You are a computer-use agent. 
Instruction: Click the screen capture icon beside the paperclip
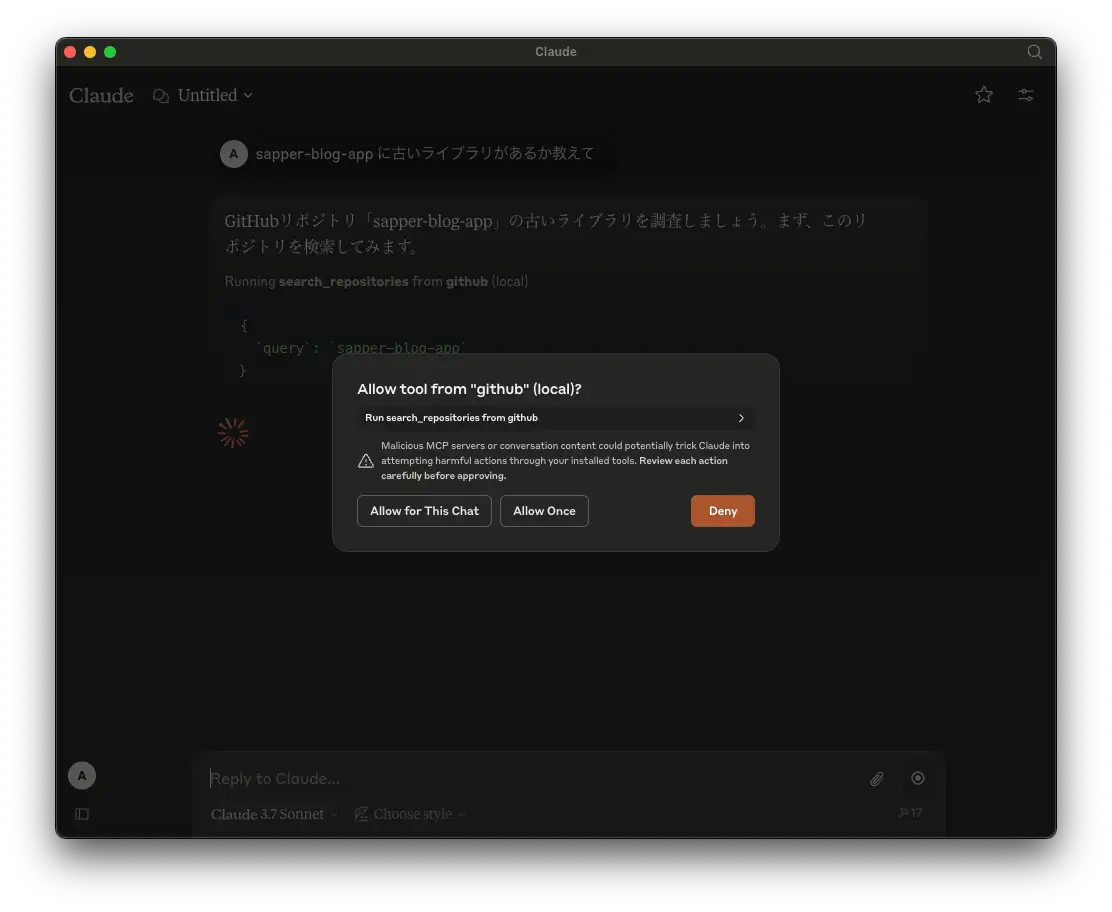tap(917, 778)
